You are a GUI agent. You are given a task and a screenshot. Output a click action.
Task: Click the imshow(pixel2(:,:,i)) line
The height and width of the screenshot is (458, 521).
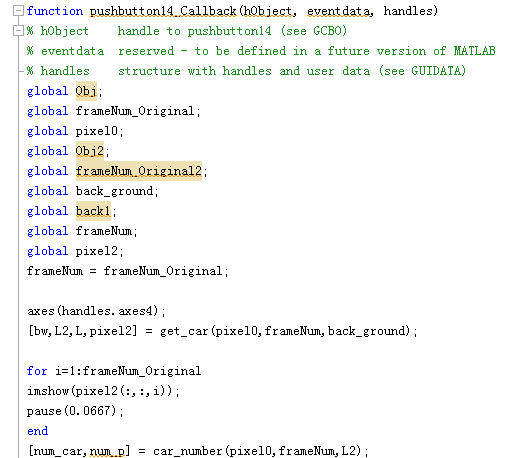103,391
